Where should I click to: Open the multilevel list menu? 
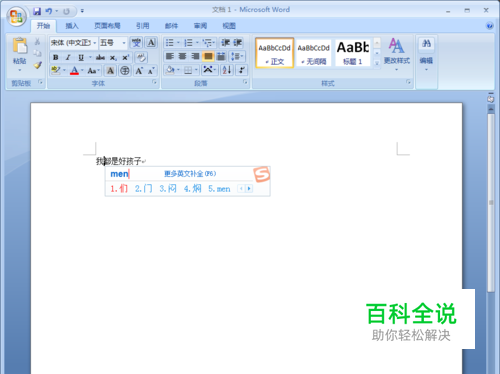pyautogui.click(x=209, y=43)
